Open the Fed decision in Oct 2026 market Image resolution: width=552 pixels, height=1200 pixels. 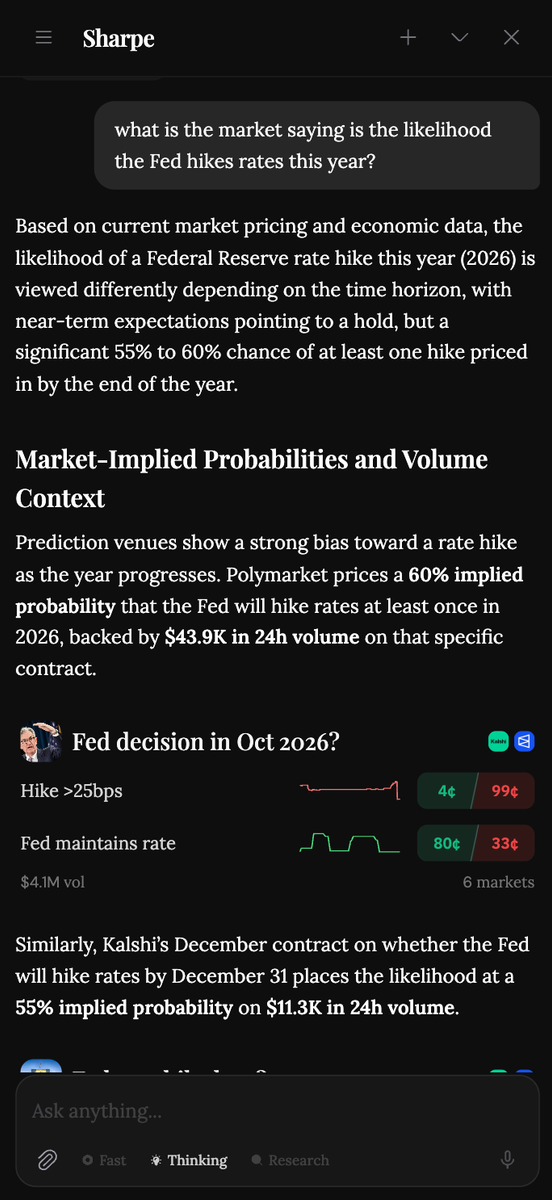206,742
